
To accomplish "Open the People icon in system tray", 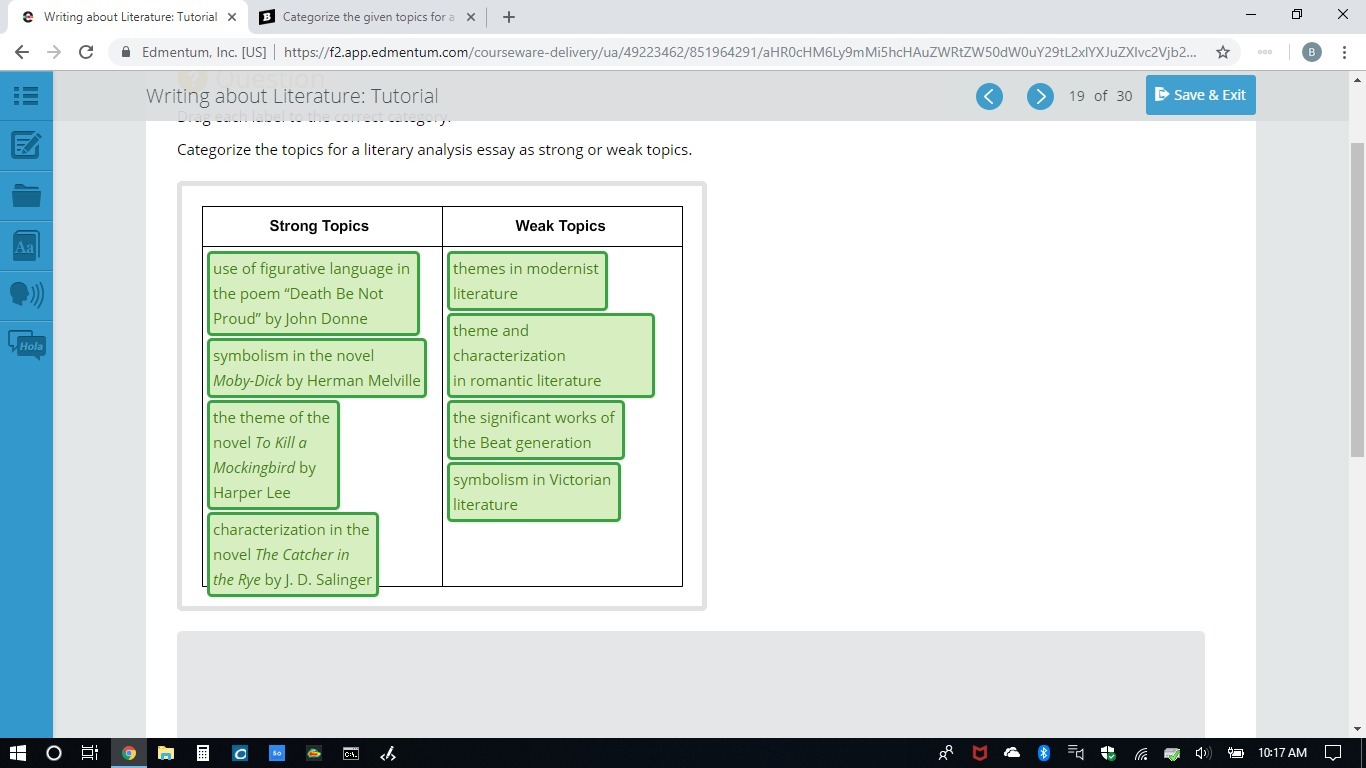I will click(946, 753).
